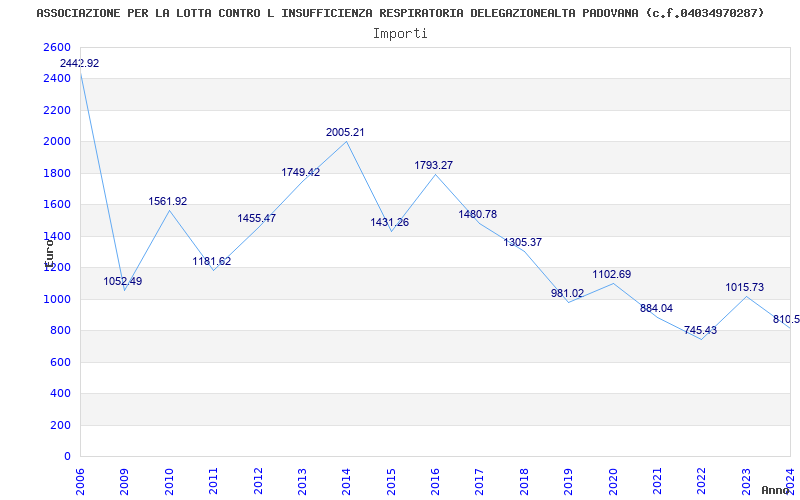The height and width of the screenshot is (500, 800).
Task: Click the 2006 x-axis year label
Action: click(80, 481)
